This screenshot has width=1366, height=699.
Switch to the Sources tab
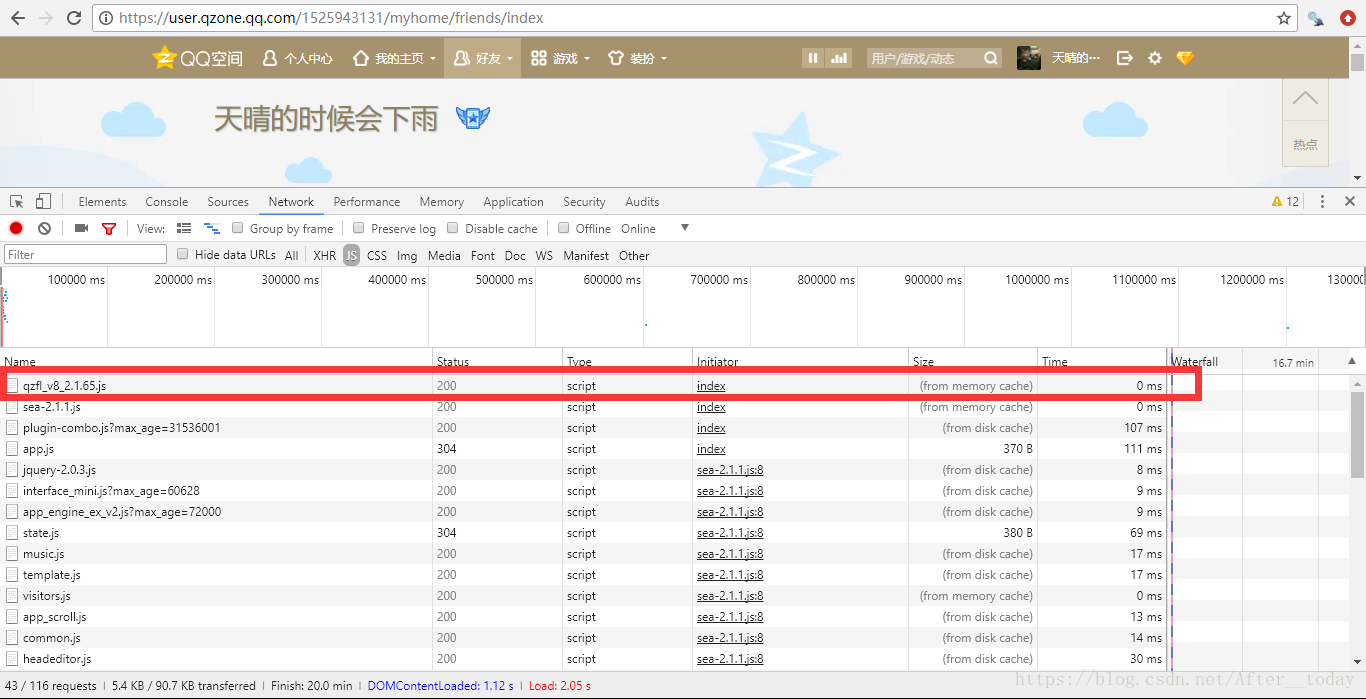228,201
